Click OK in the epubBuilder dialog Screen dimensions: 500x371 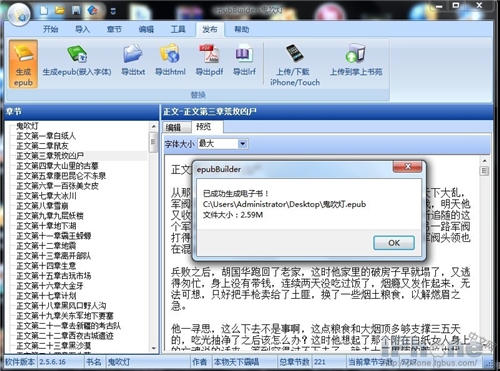394,243
